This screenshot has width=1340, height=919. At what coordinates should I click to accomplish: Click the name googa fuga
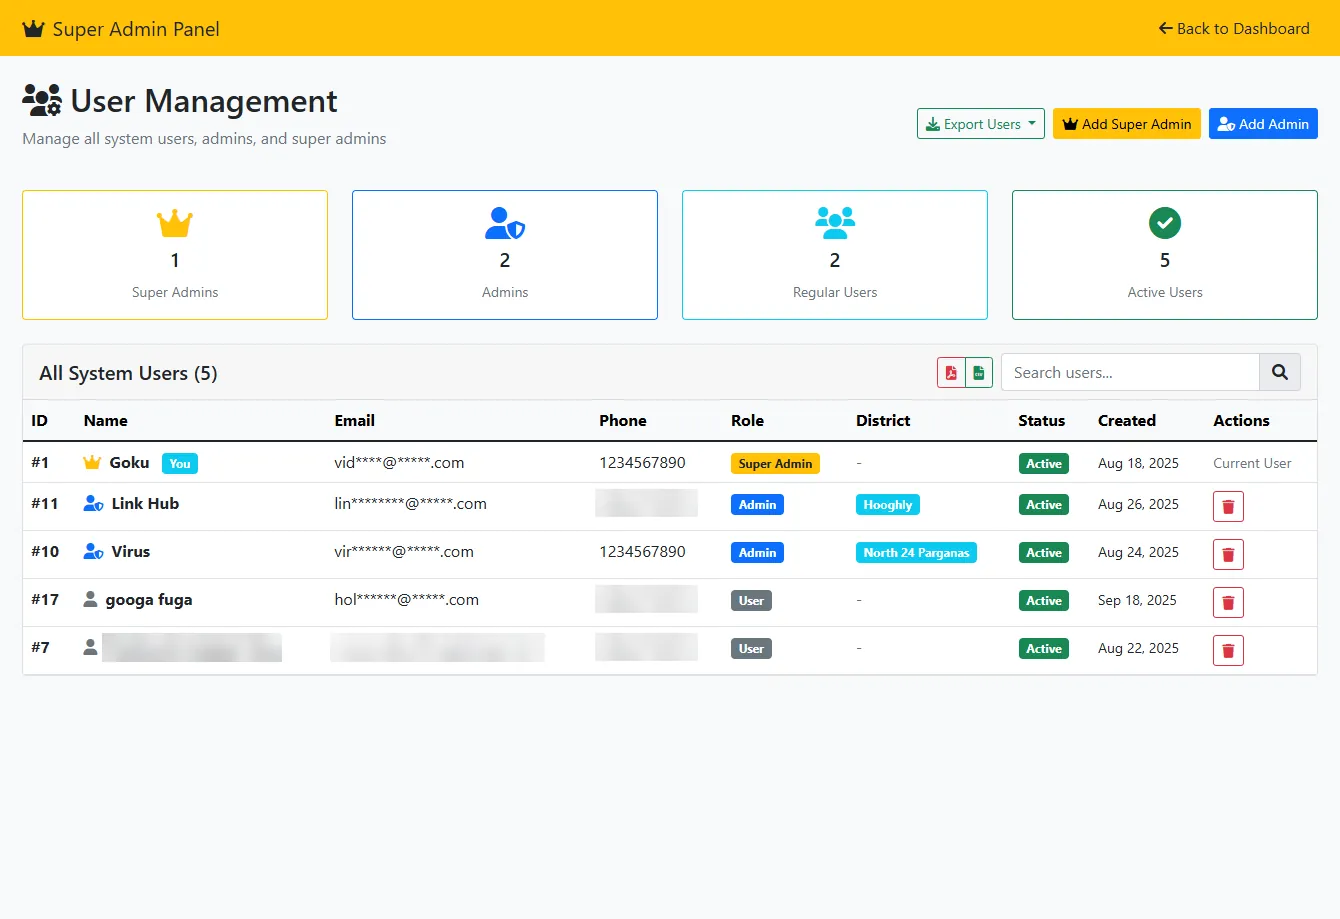click(149, 600)
